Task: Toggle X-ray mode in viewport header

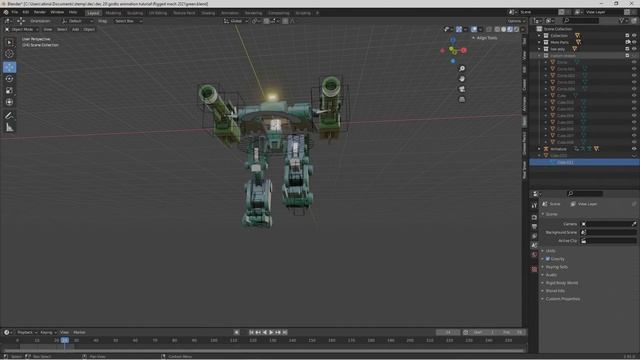Action: (x=489, y=29)
